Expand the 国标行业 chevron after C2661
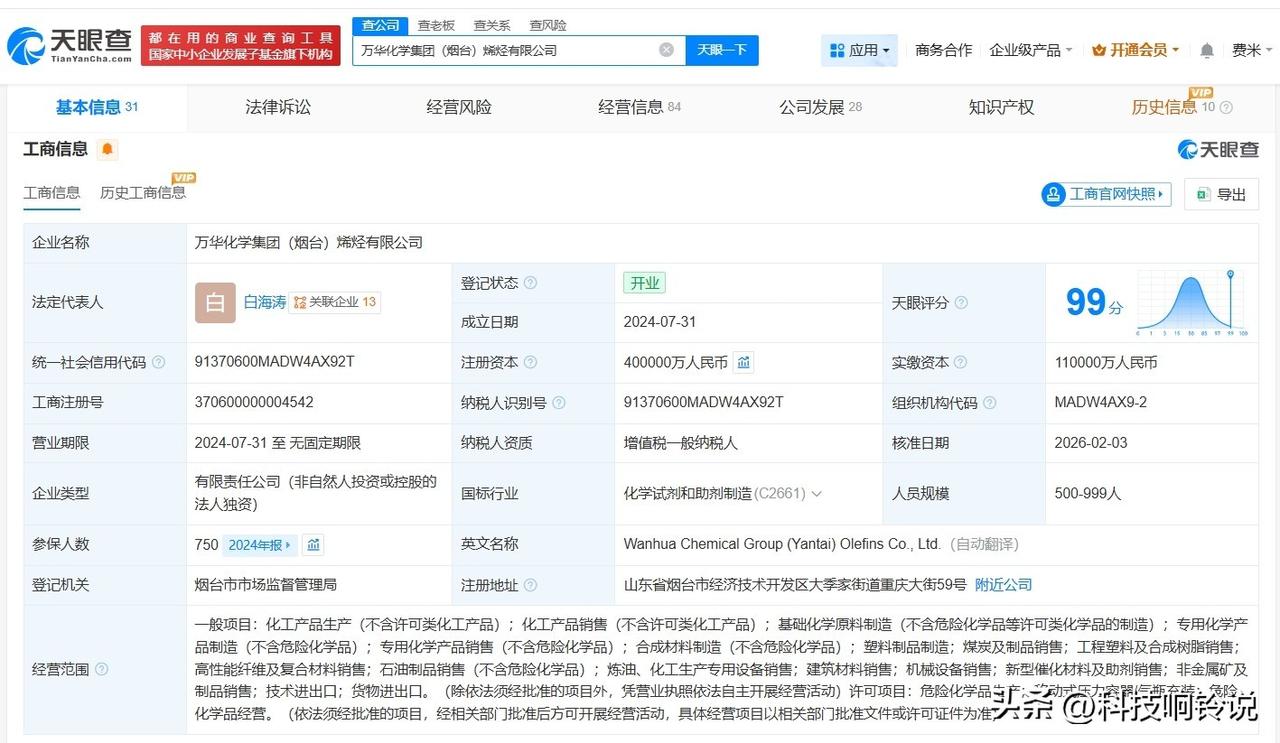This screenshot has height=743, width=1280. click(817, 494)
